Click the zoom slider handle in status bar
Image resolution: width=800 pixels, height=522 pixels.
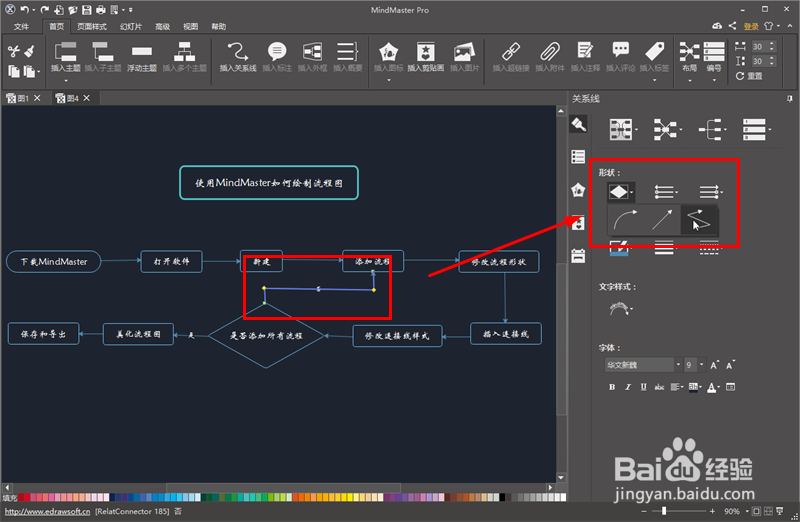(664, 511)
